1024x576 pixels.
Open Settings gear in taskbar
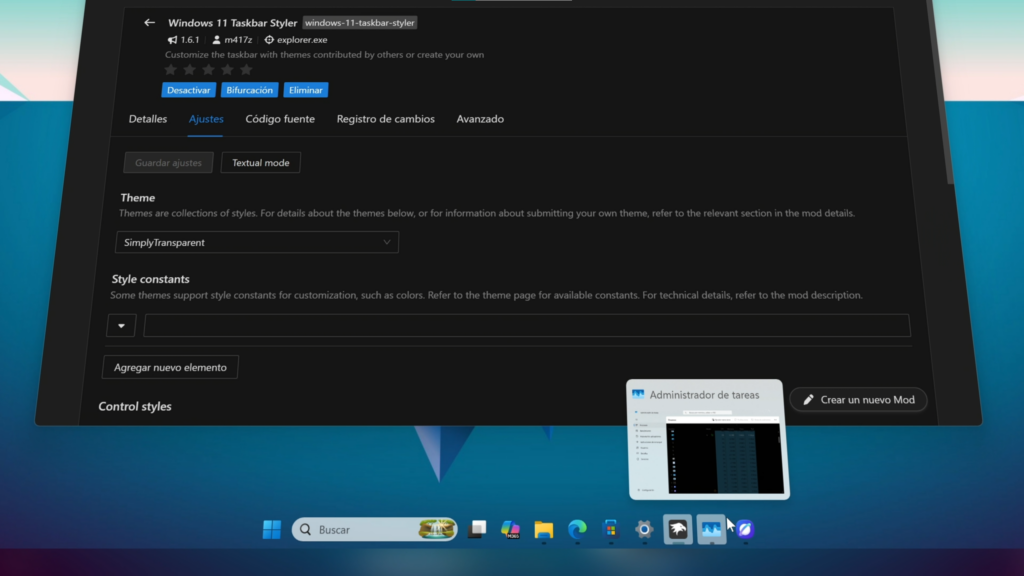tap(644, 529)
